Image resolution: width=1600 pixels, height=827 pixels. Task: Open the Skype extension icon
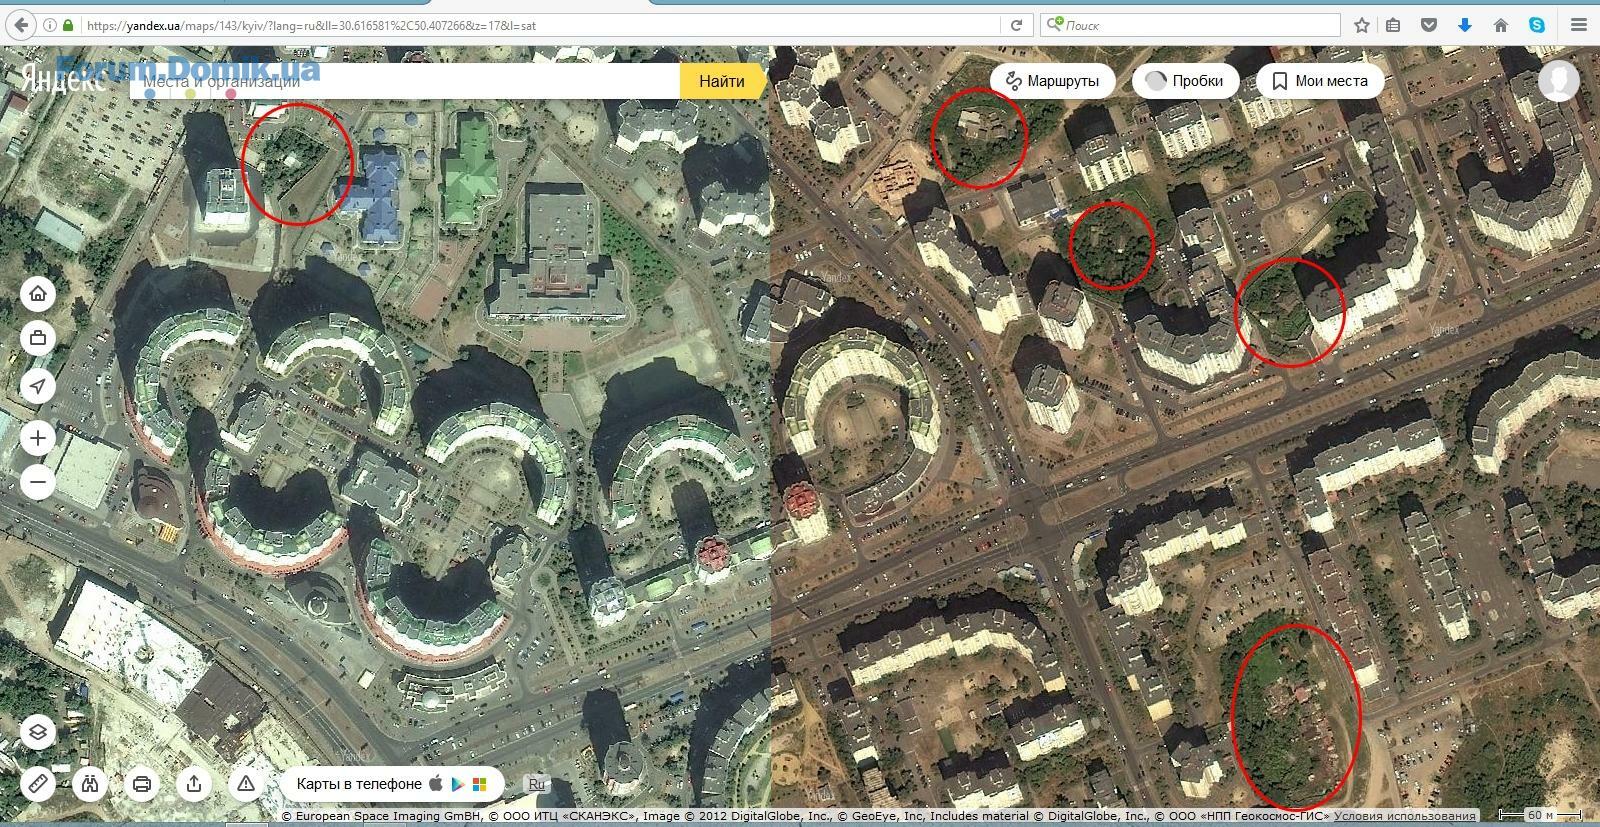pos(1536,25)
